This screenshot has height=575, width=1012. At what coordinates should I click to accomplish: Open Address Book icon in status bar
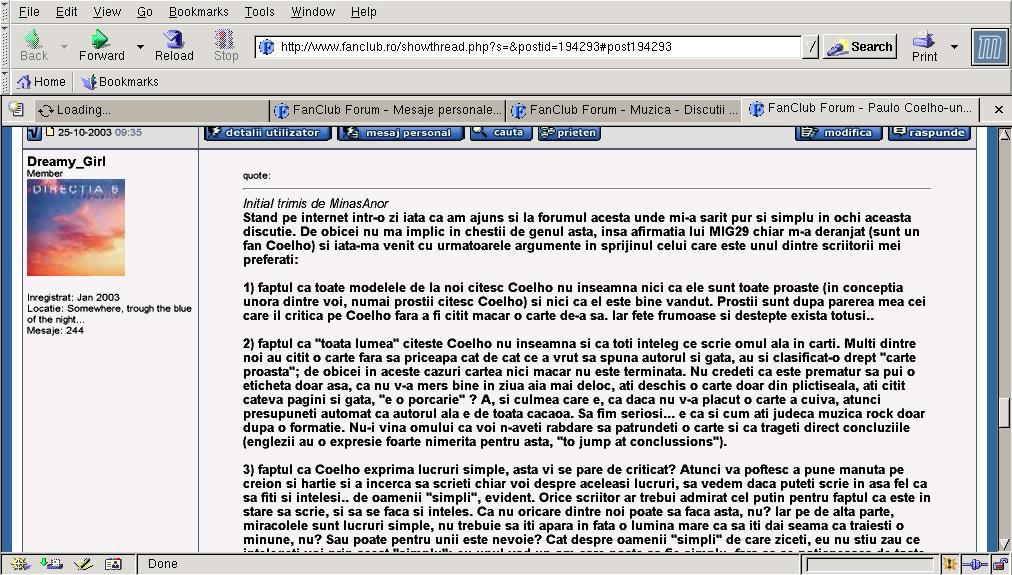(113, 564)
